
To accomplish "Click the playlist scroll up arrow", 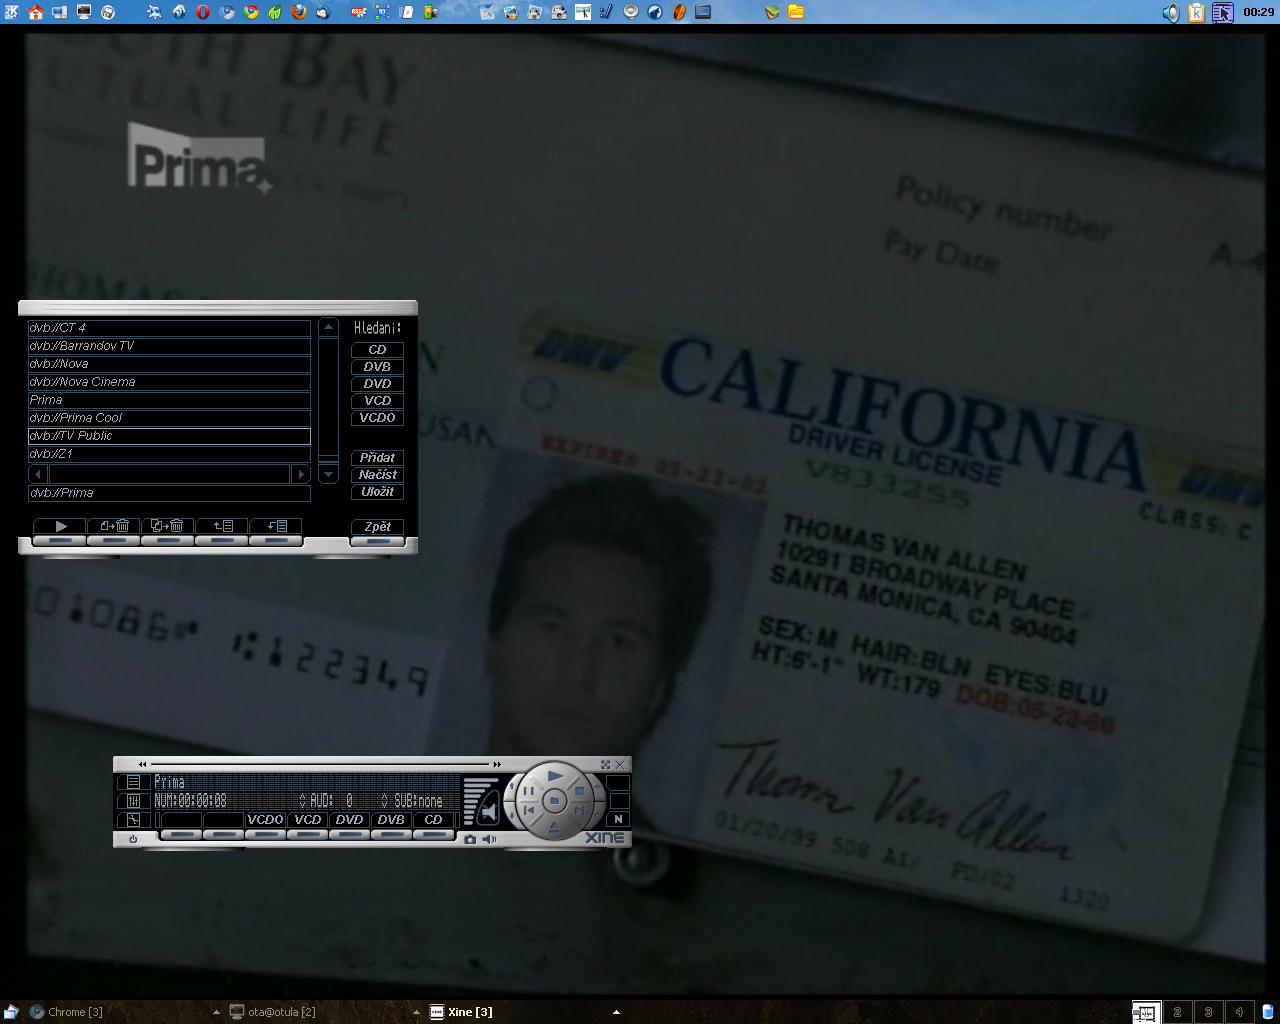I will coord(328,327).
